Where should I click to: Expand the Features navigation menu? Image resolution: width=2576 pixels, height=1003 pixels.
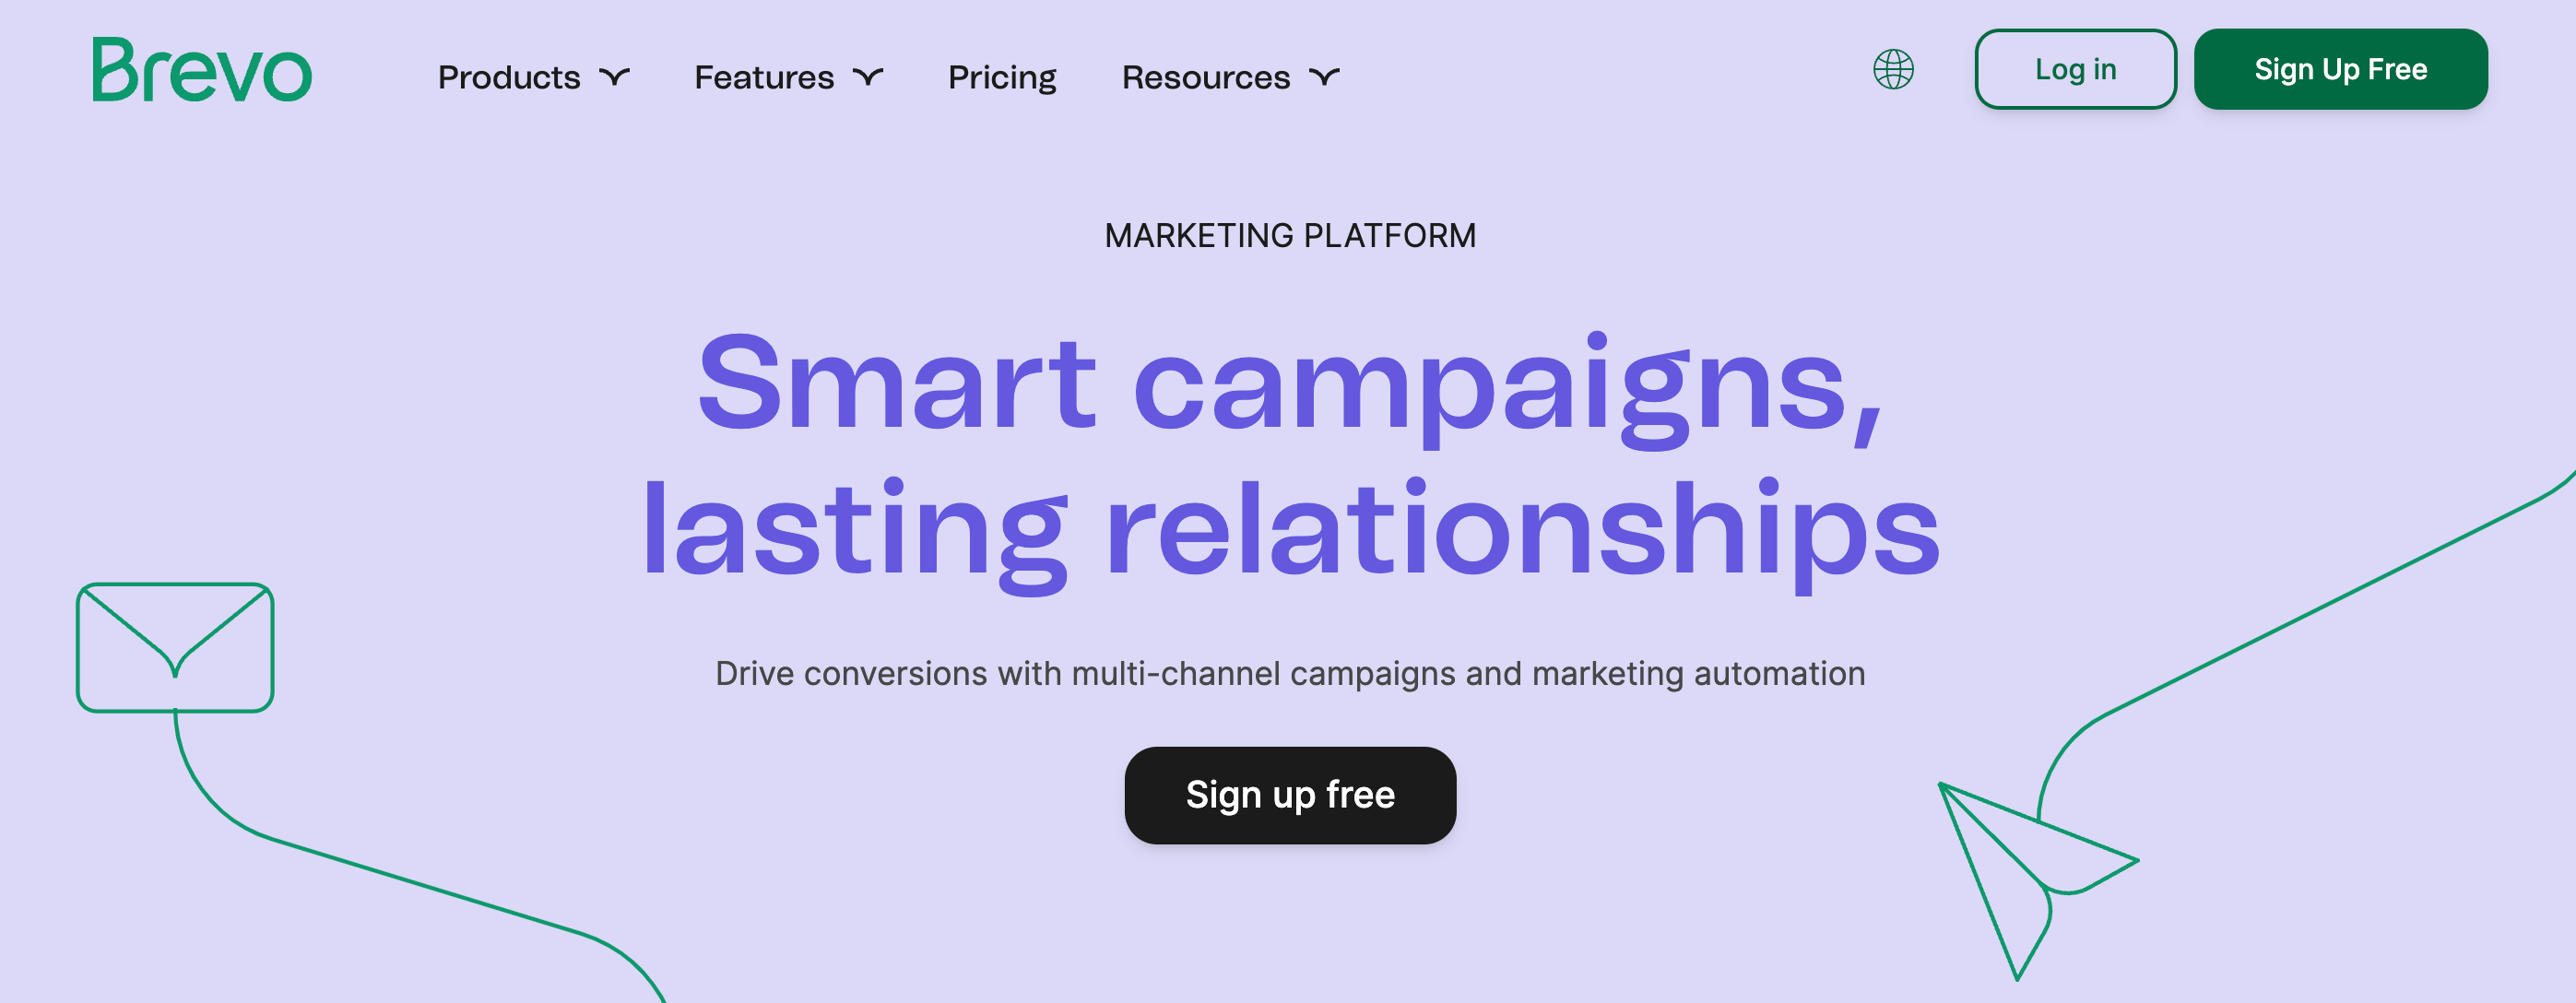[764, 76]
